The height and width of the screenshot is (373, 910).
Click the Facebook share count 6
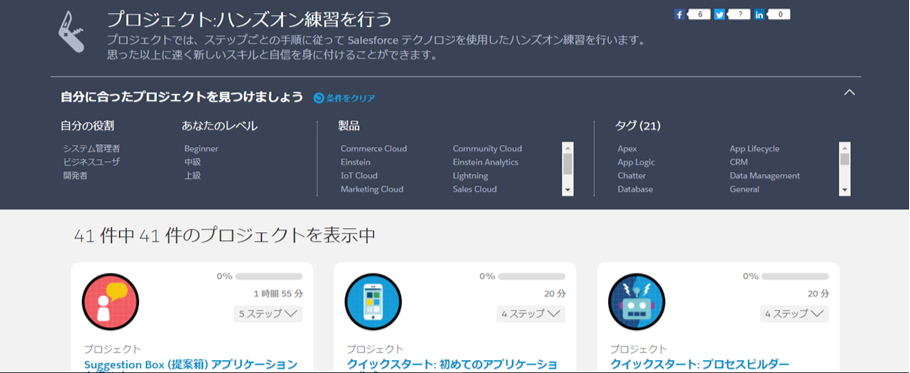(x=699, y=15)
